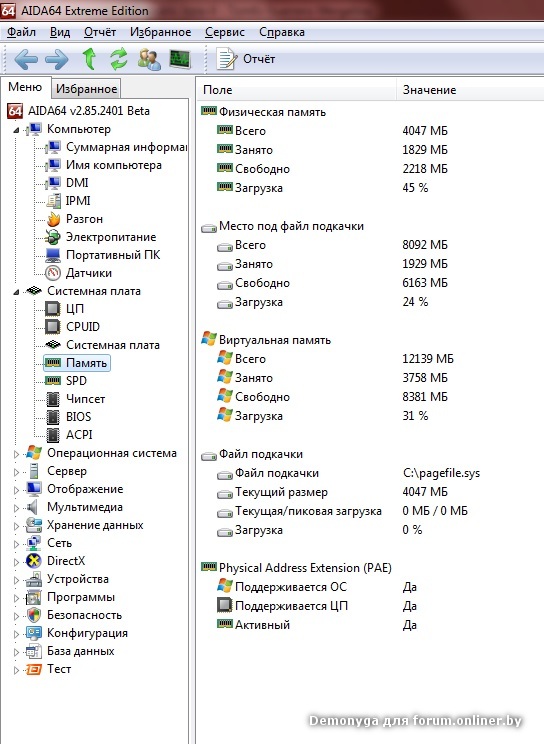
Task: Click the Refresh toolbar icon
Action: (x=119, y=59)
